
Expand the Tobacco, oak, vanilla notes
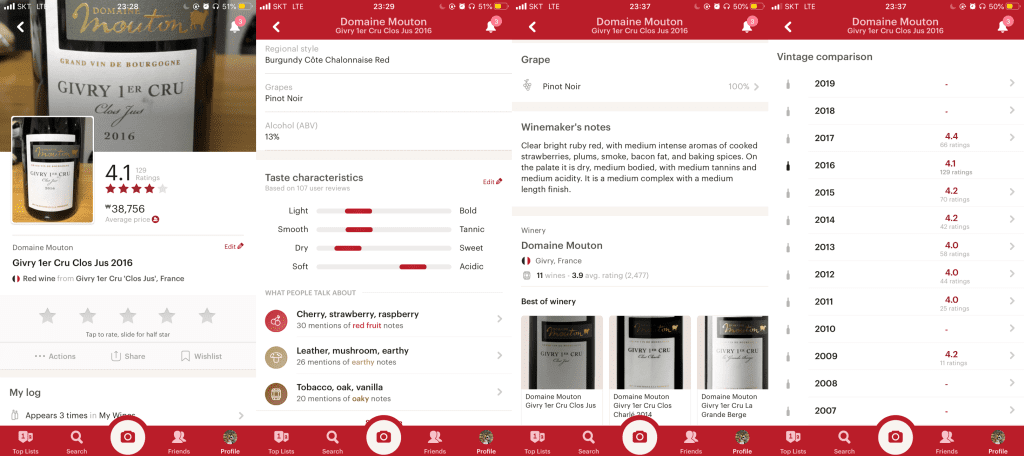point(384,393)
